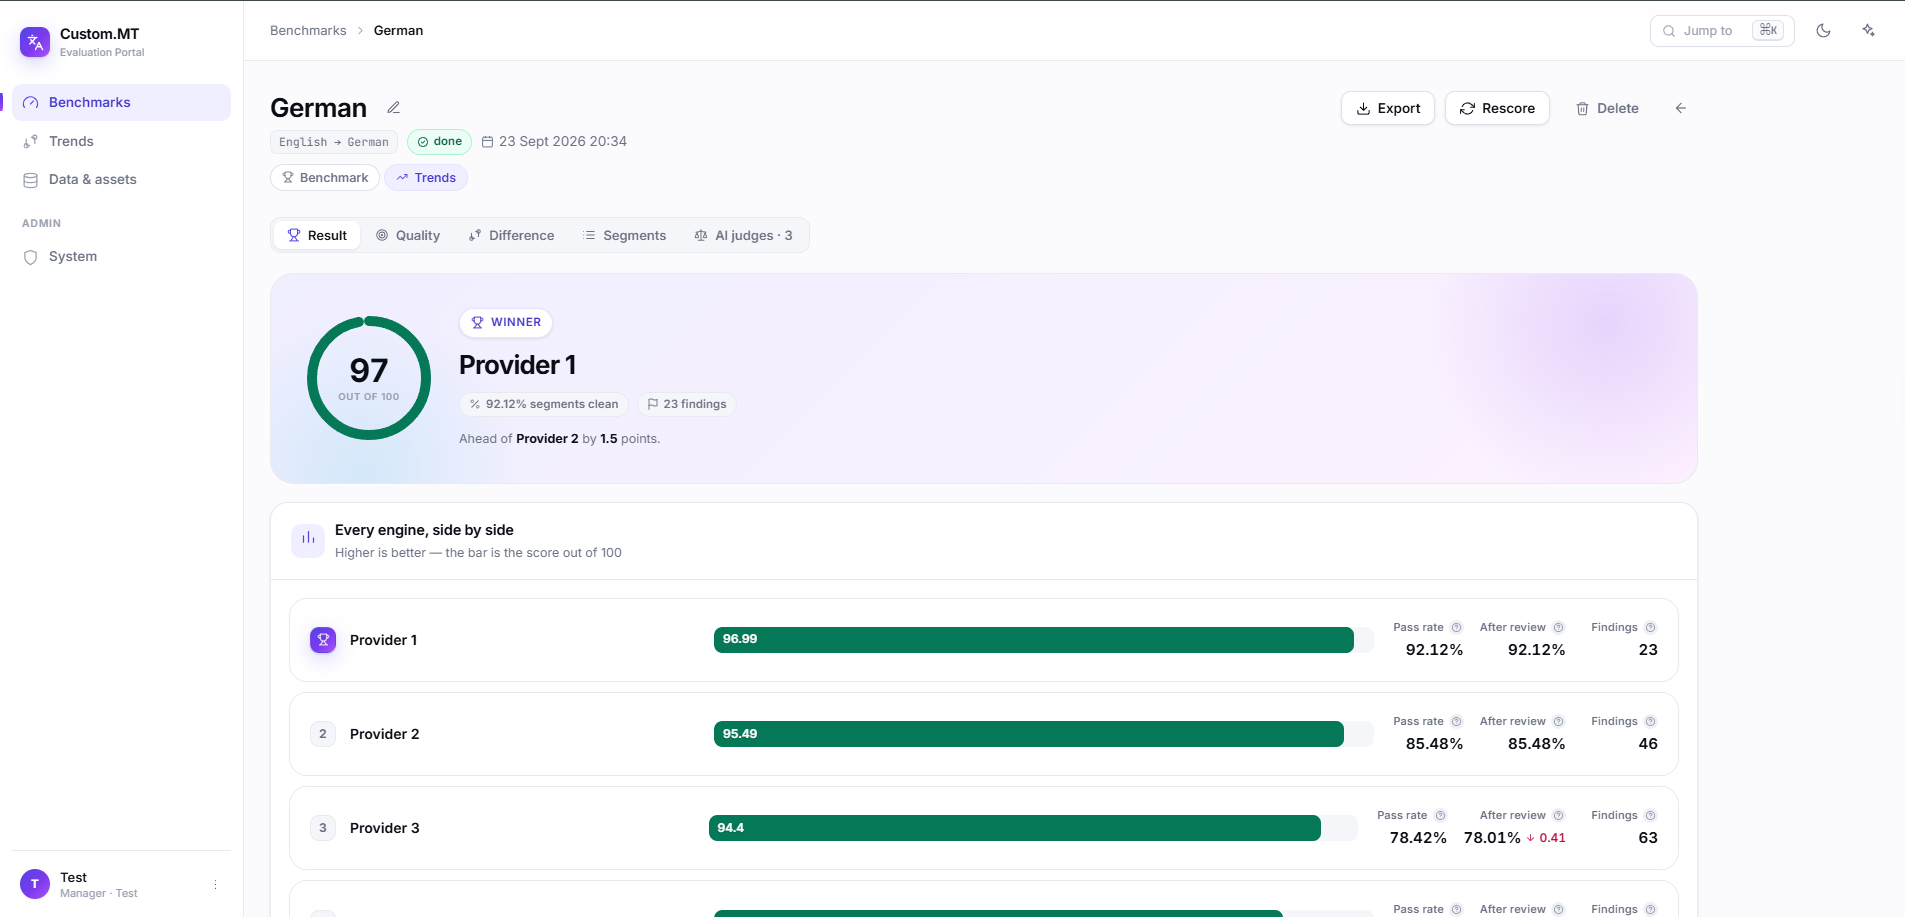Click the Findings help icon for Provider 1
Viewport: 1905px width, 917px height.
tap(1651, 628)
